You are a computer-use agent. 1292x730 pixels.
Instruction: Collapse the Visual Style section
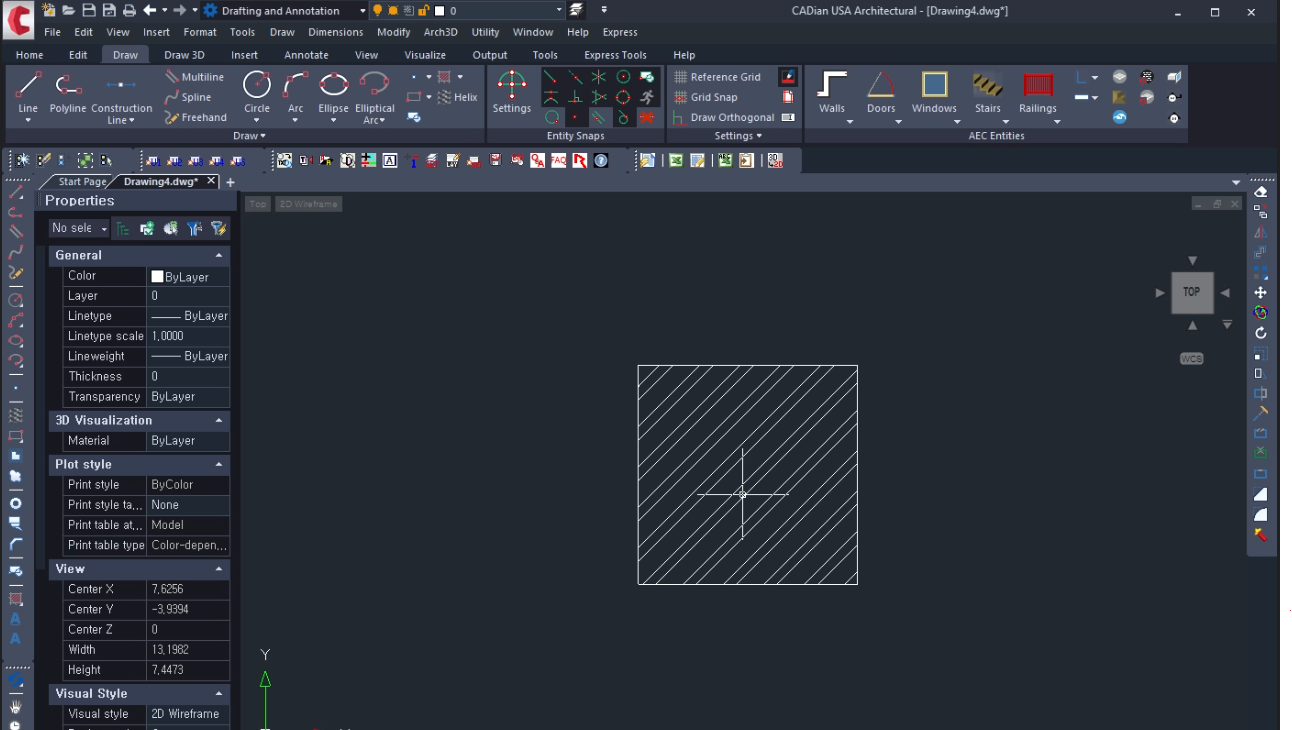tap(219, 694)
